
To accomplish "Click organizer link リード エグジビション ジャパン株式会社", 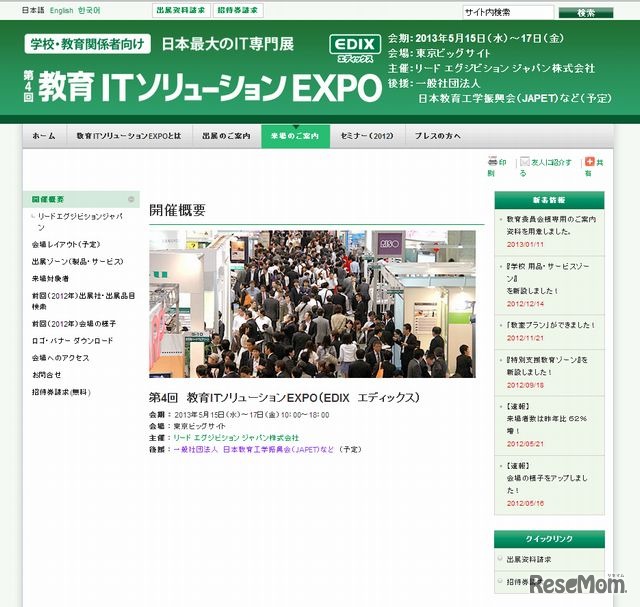I will pyautogui.click(x=236, y=438).
